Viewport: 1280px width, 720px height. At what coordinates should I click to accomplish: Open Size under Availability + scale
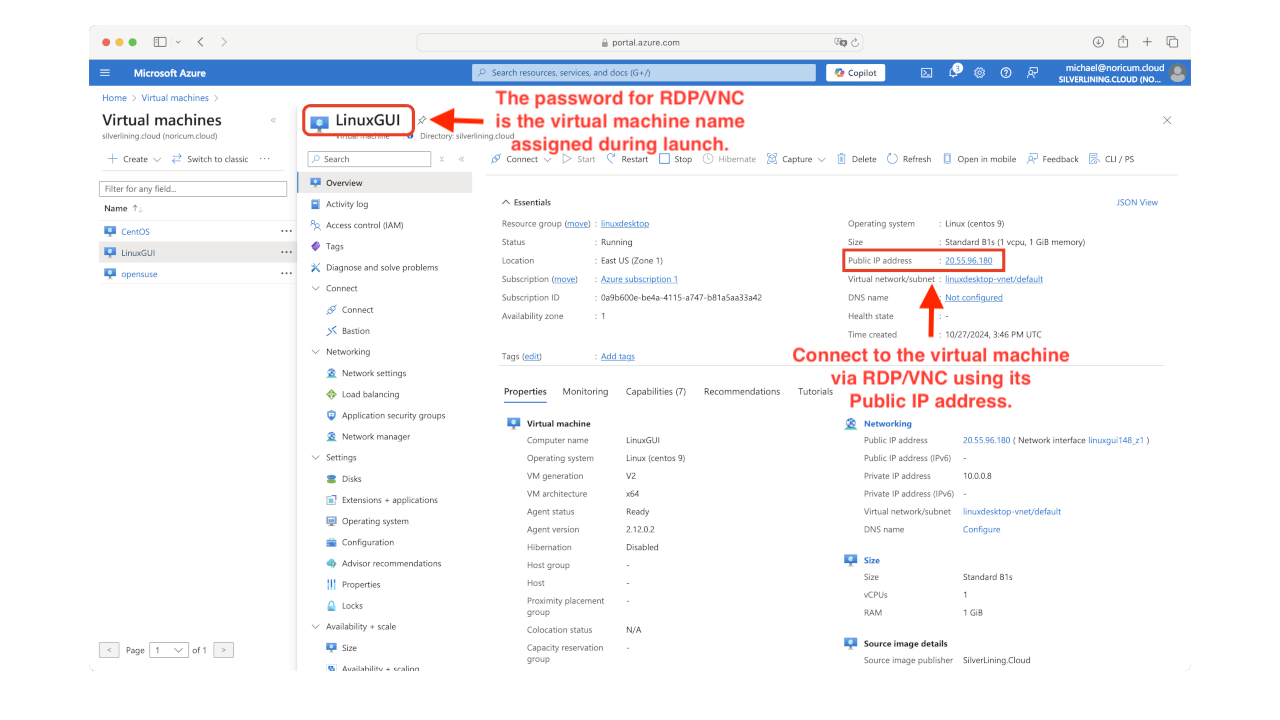point(349,648)
